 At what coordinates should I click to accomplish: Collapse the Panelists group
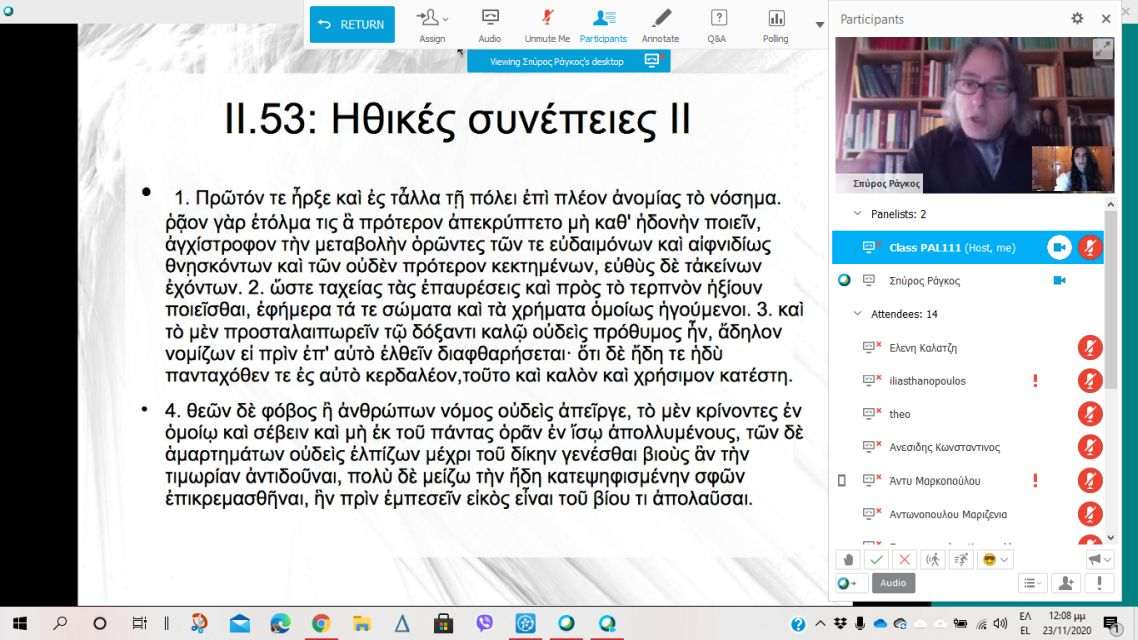[x=856, y=214]
